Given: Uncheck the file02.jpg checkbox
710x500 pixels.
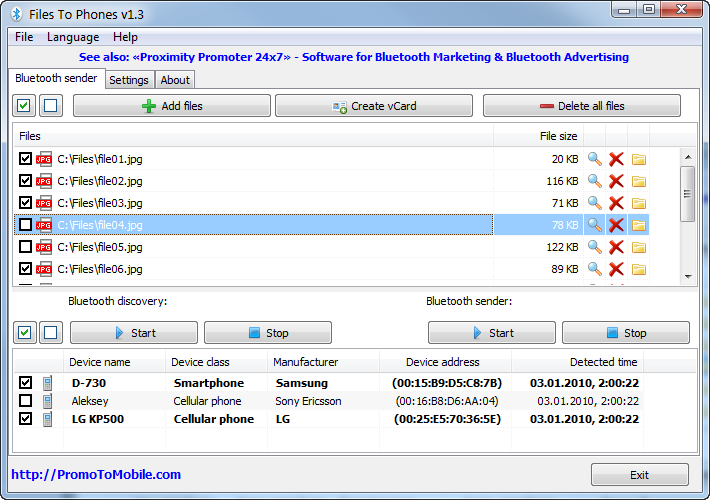Looking at the screenshot, I should pos(25,181).
